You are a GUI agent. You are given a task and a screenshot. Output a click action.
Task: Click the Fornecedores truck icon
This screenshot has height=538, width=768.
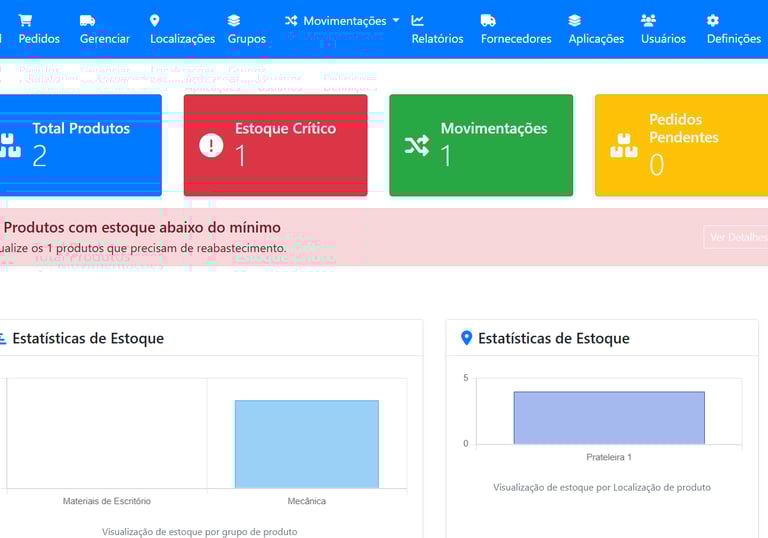[488, 20]
